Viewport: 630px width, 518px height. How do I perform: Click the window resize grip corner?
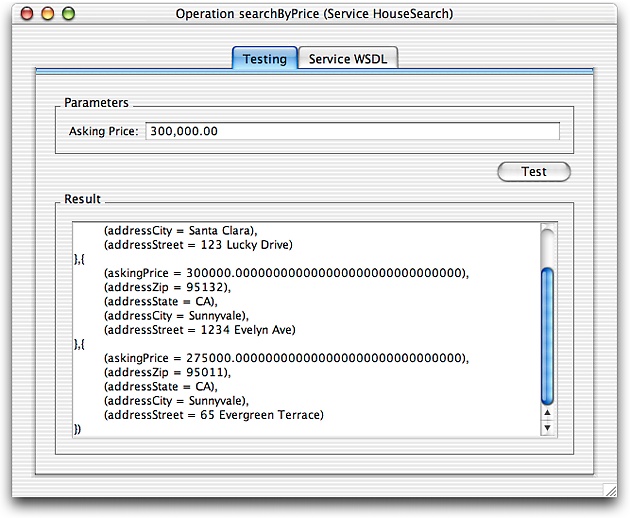point(610,490)
